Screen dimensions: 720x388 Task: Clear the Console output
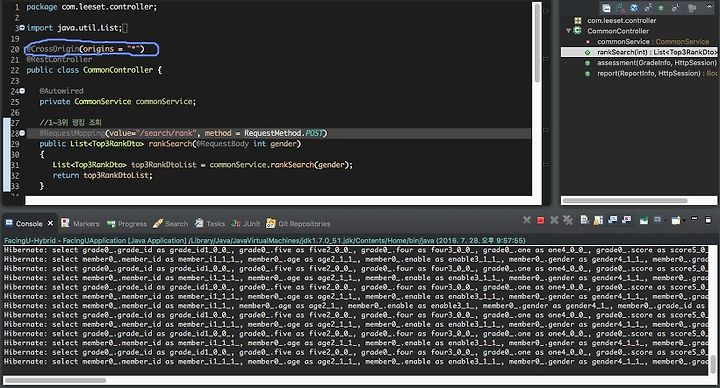584,220
